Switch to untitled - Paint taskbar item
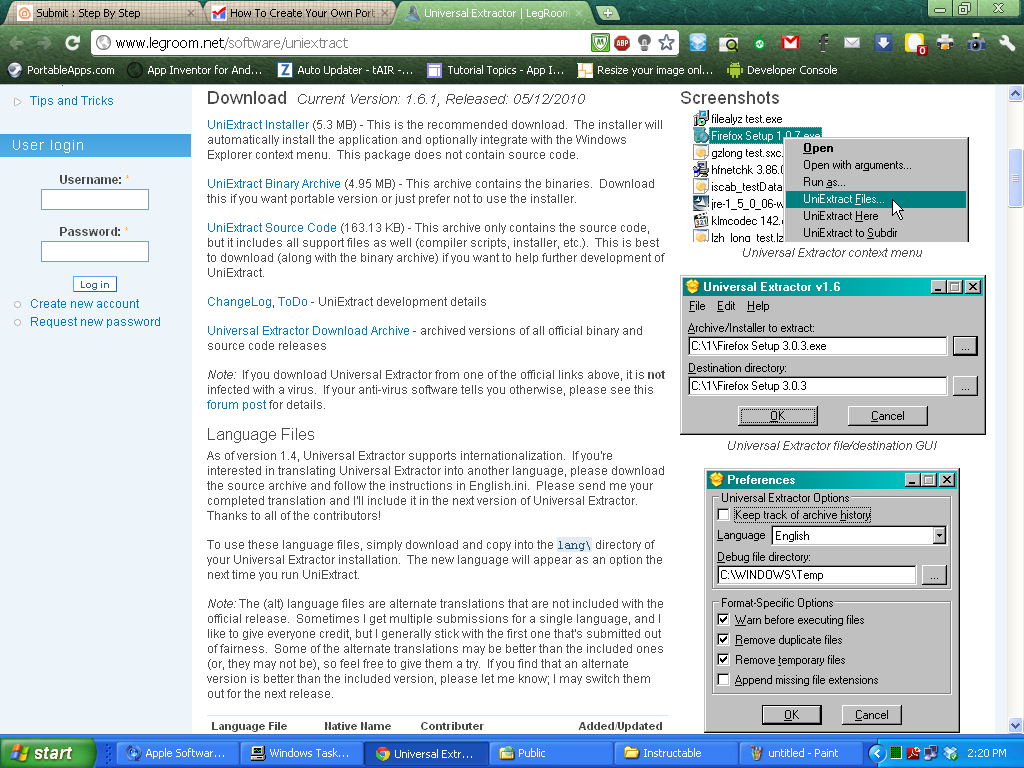The width and height of the screenshot is (1024, 768). (x=799, y=753)
